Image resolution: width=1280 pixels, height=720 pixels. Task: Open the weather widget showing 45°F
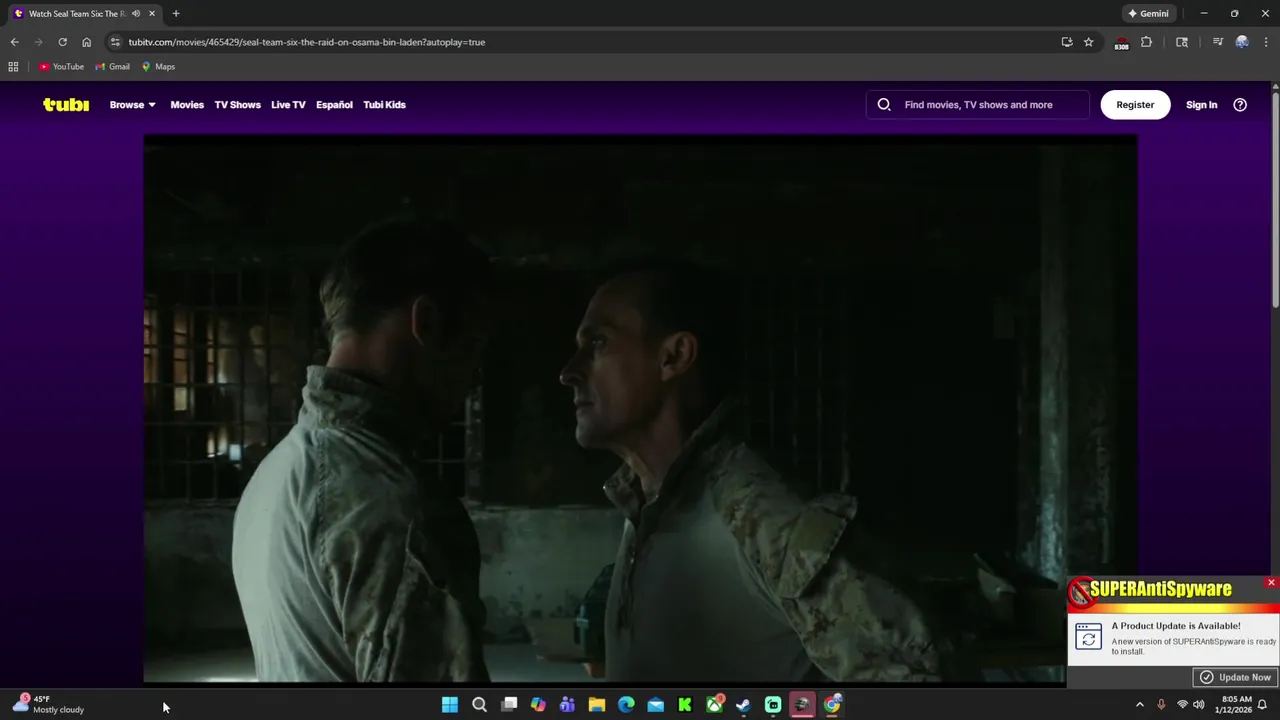(x=48, y=704)
